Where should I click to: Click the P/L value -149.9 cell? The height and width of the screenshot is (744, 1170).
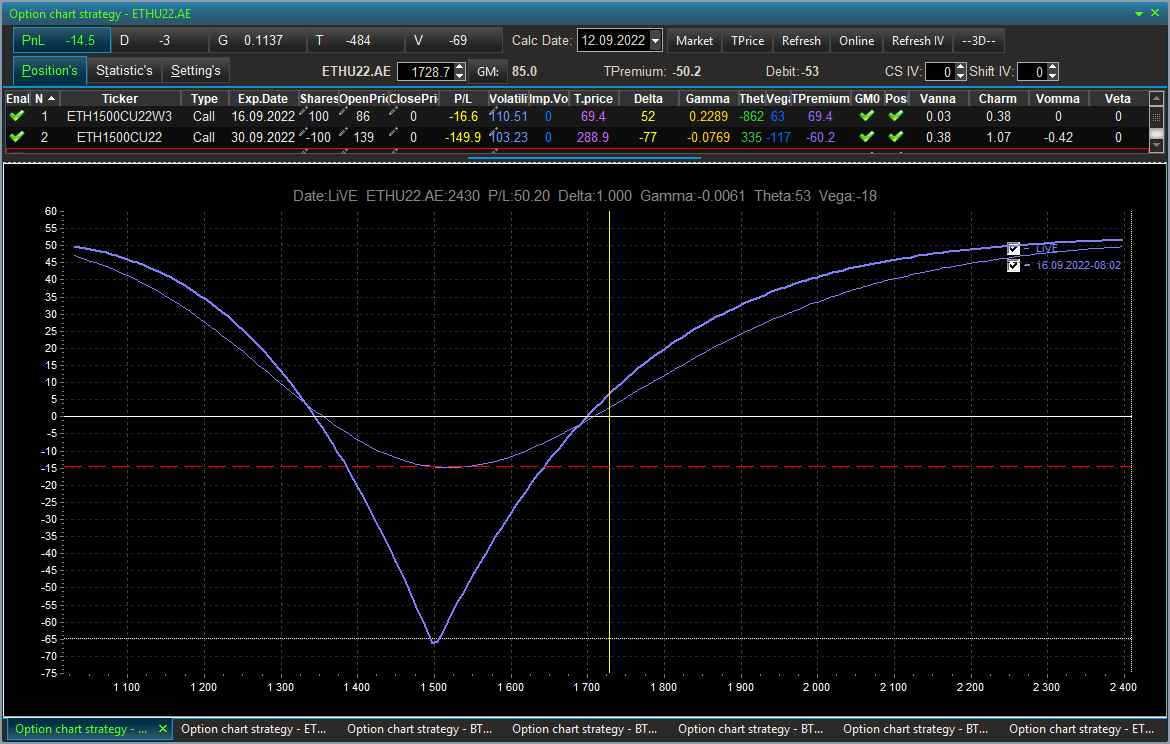point(463,137)
